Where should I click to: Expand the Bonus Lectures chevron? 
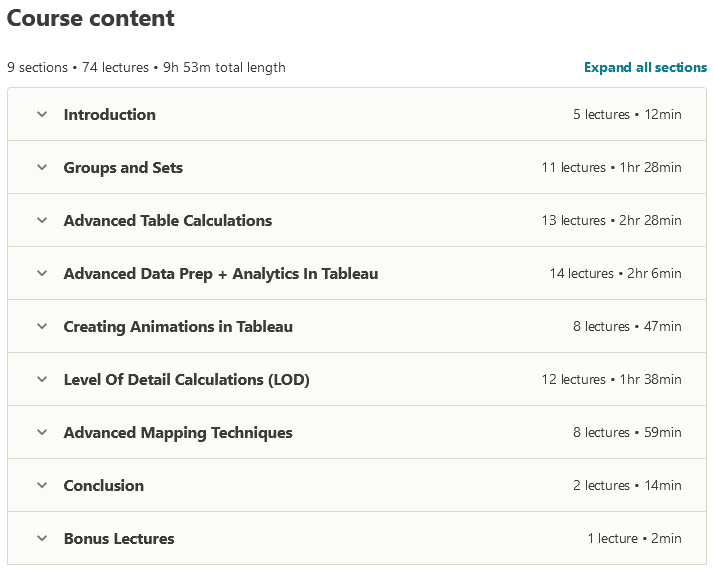click(42, 538)
